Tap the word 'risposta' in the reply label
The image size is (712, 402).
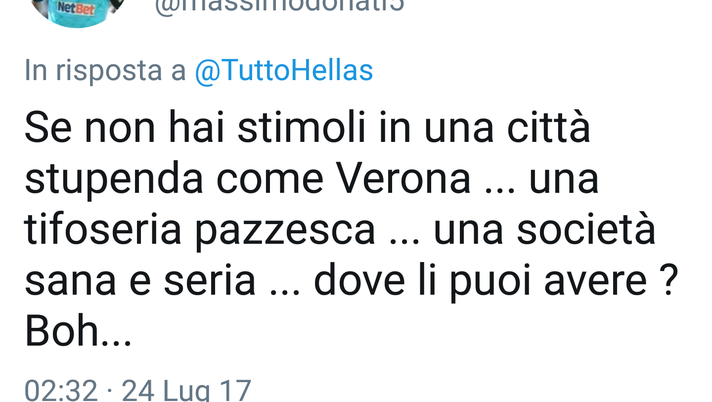click(x=109, y=72)
